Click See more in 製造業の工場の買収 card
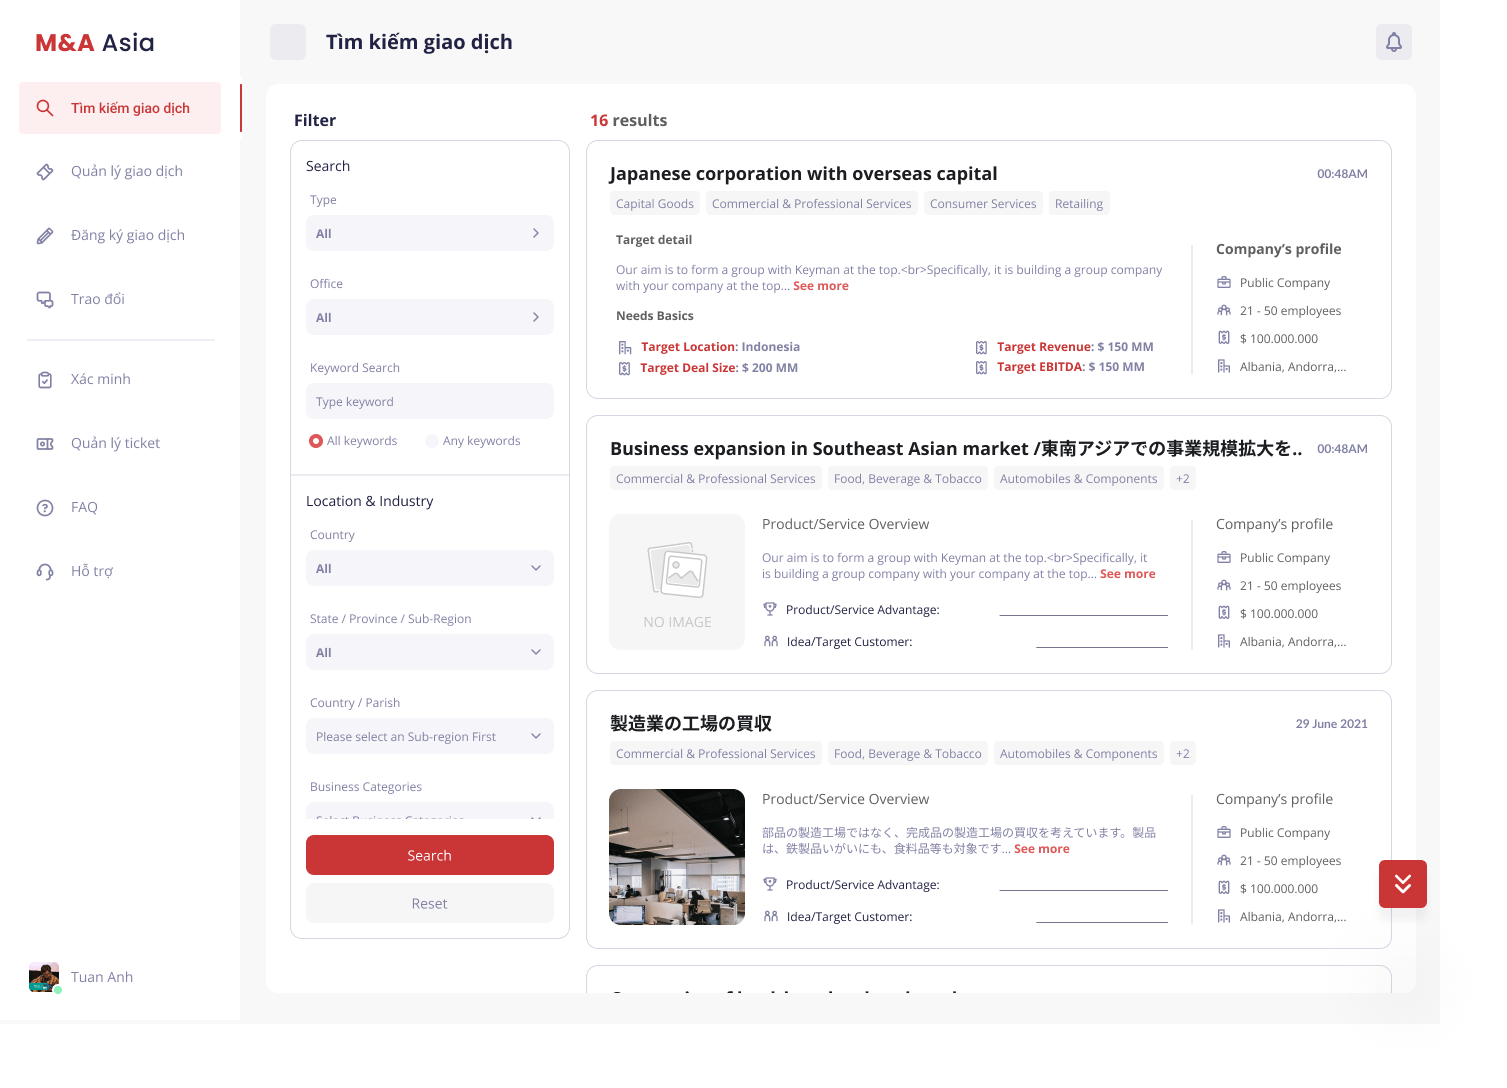1507x1088 pixels. click(1042, 849)
